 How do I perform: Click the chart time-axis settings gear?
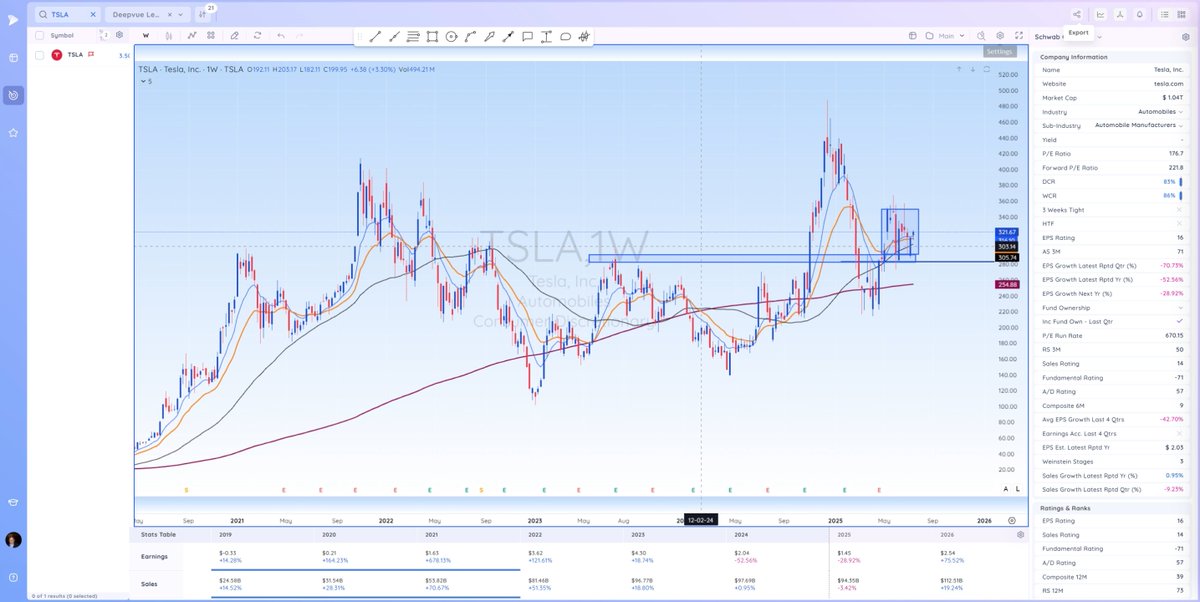(x=1013, y=521)
